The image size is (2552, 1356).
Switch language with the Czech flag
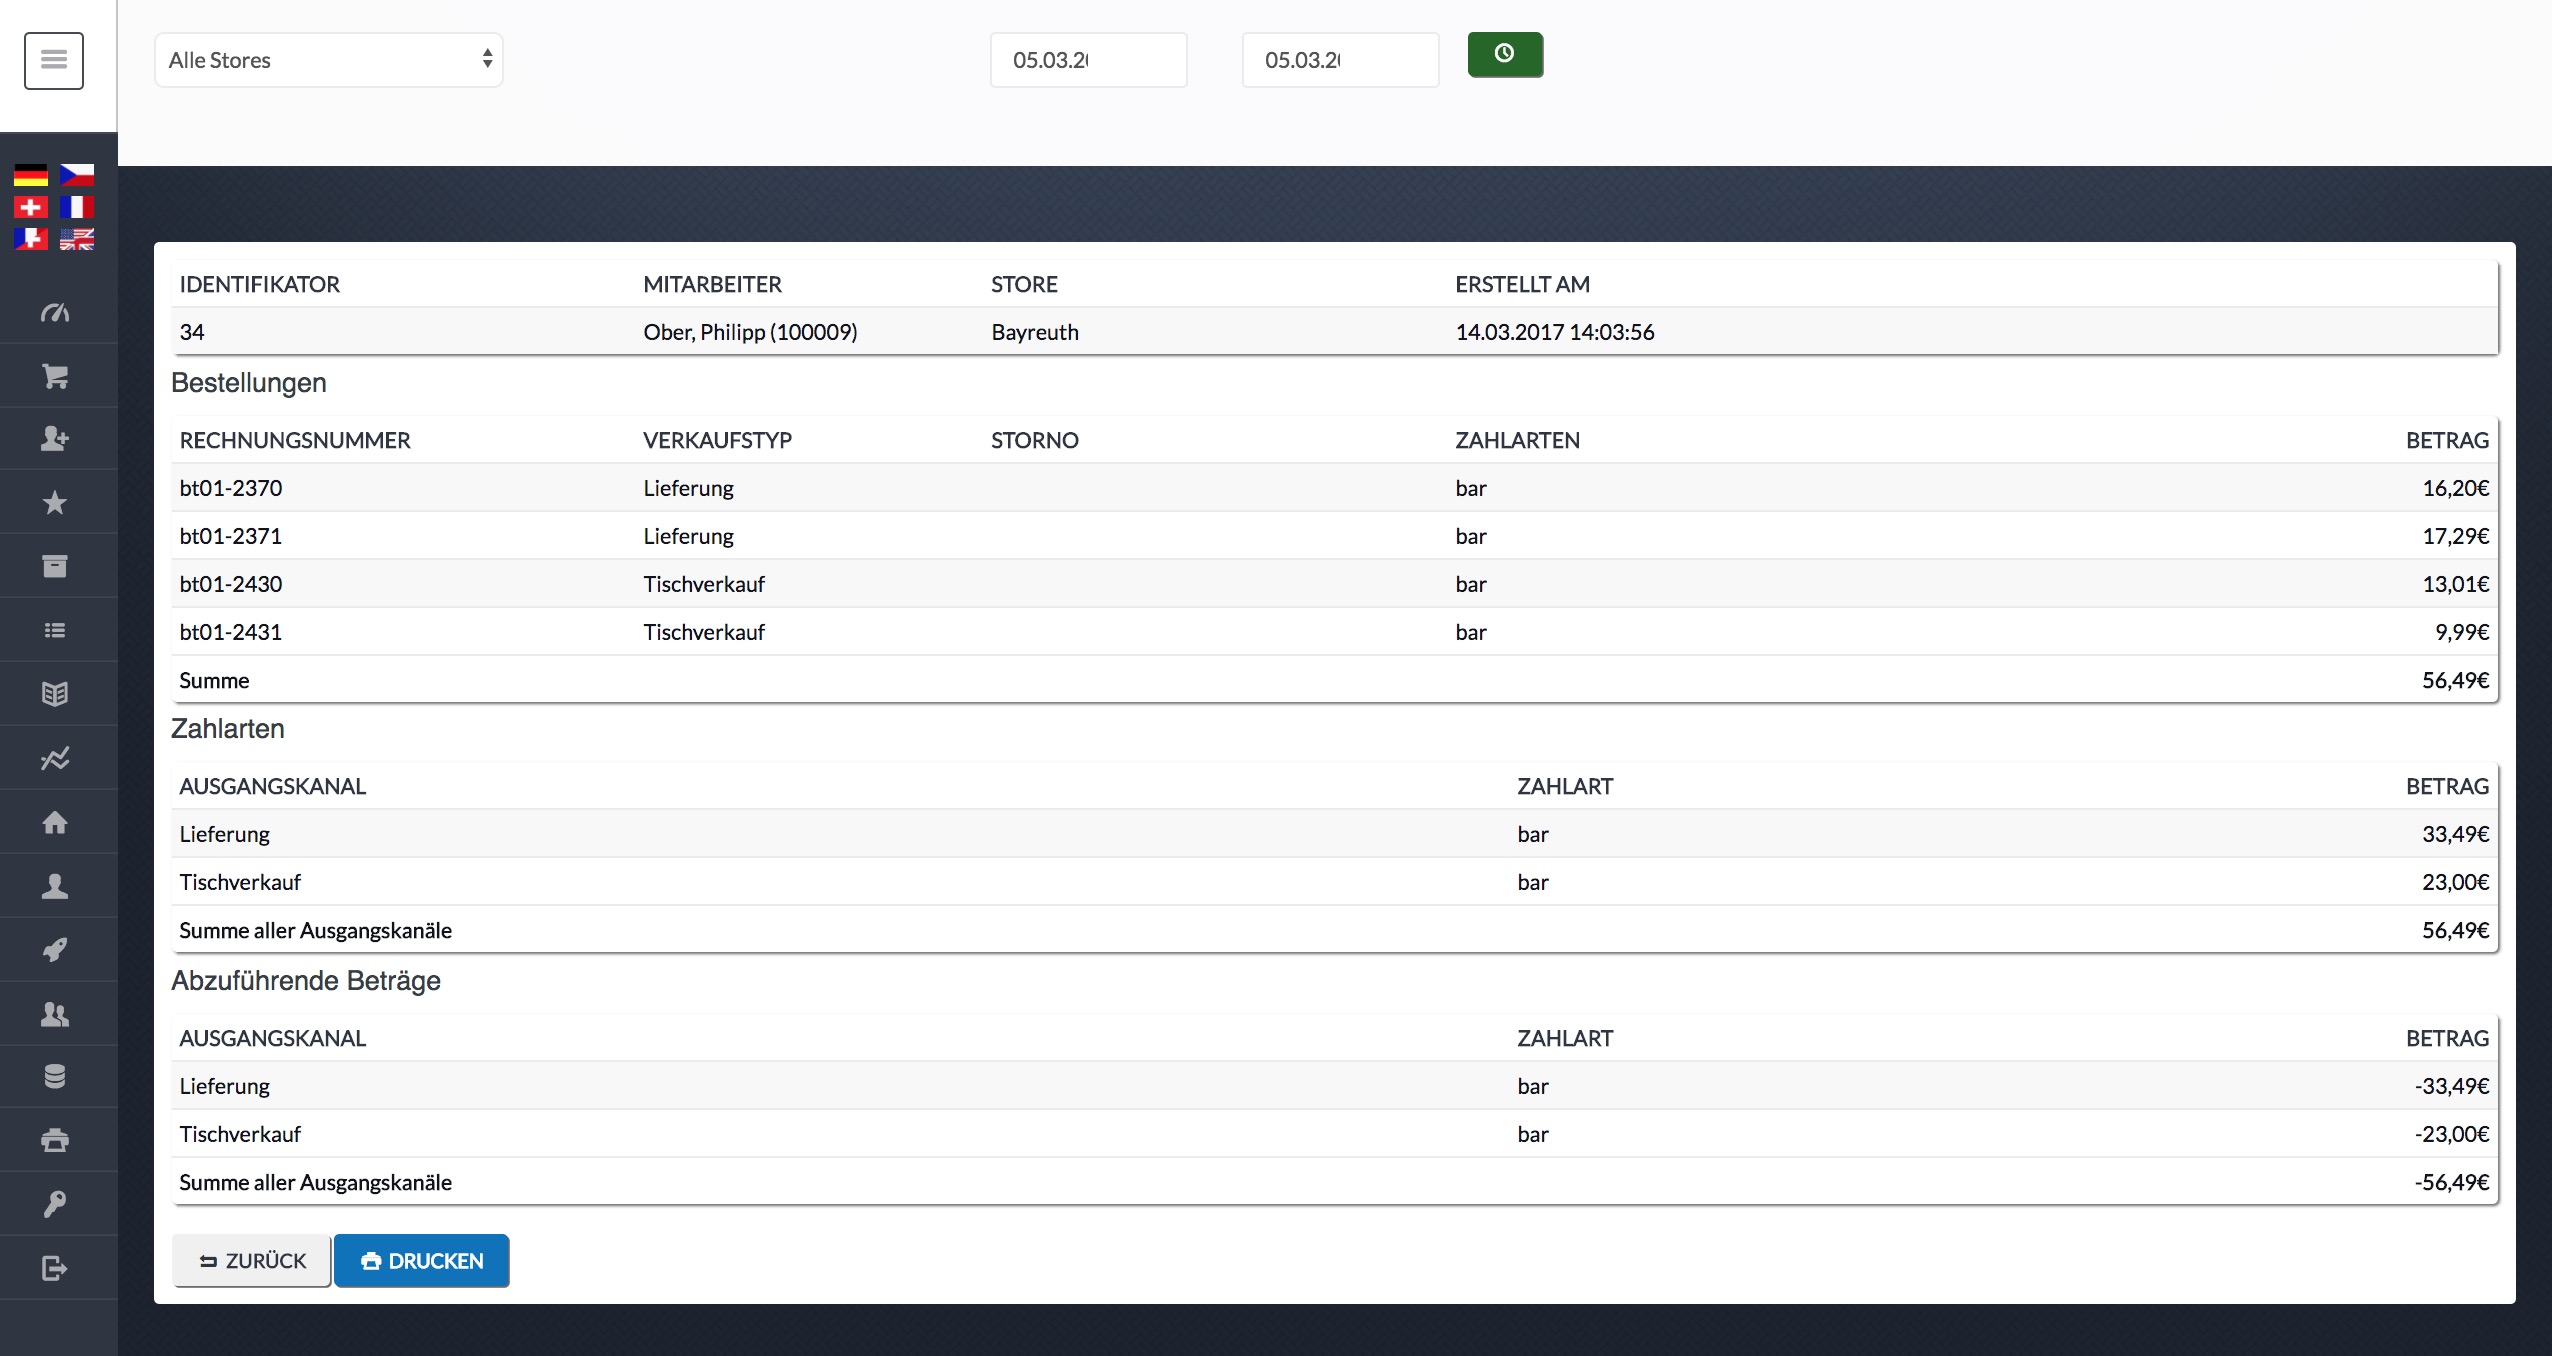click(x=77, y=175)
